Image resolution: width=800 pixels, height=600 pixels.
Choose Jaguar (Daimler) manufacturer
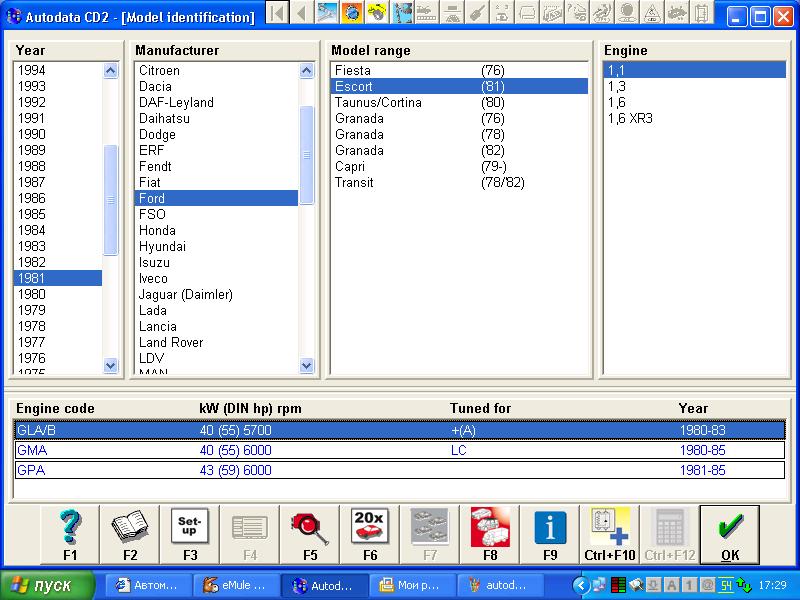[x=216, y=294]
